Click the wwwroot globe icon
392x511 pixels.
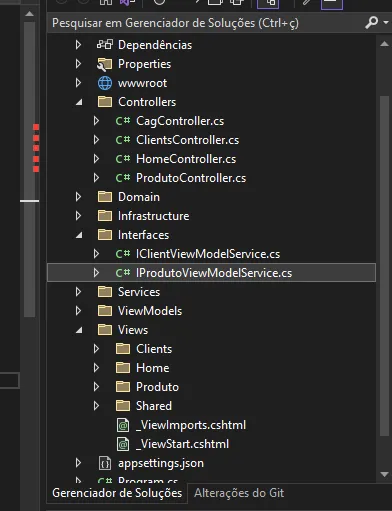[105, 83]
